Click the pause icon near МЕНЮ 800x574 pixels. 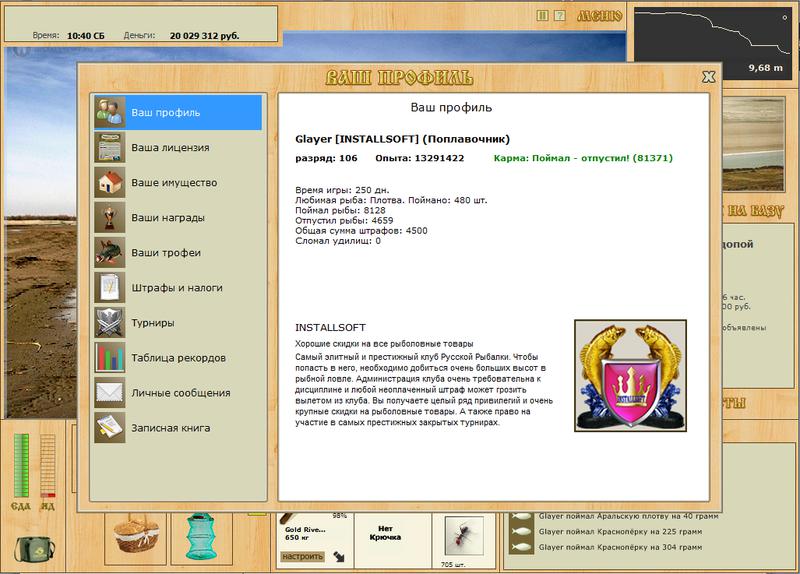(542, 16)
